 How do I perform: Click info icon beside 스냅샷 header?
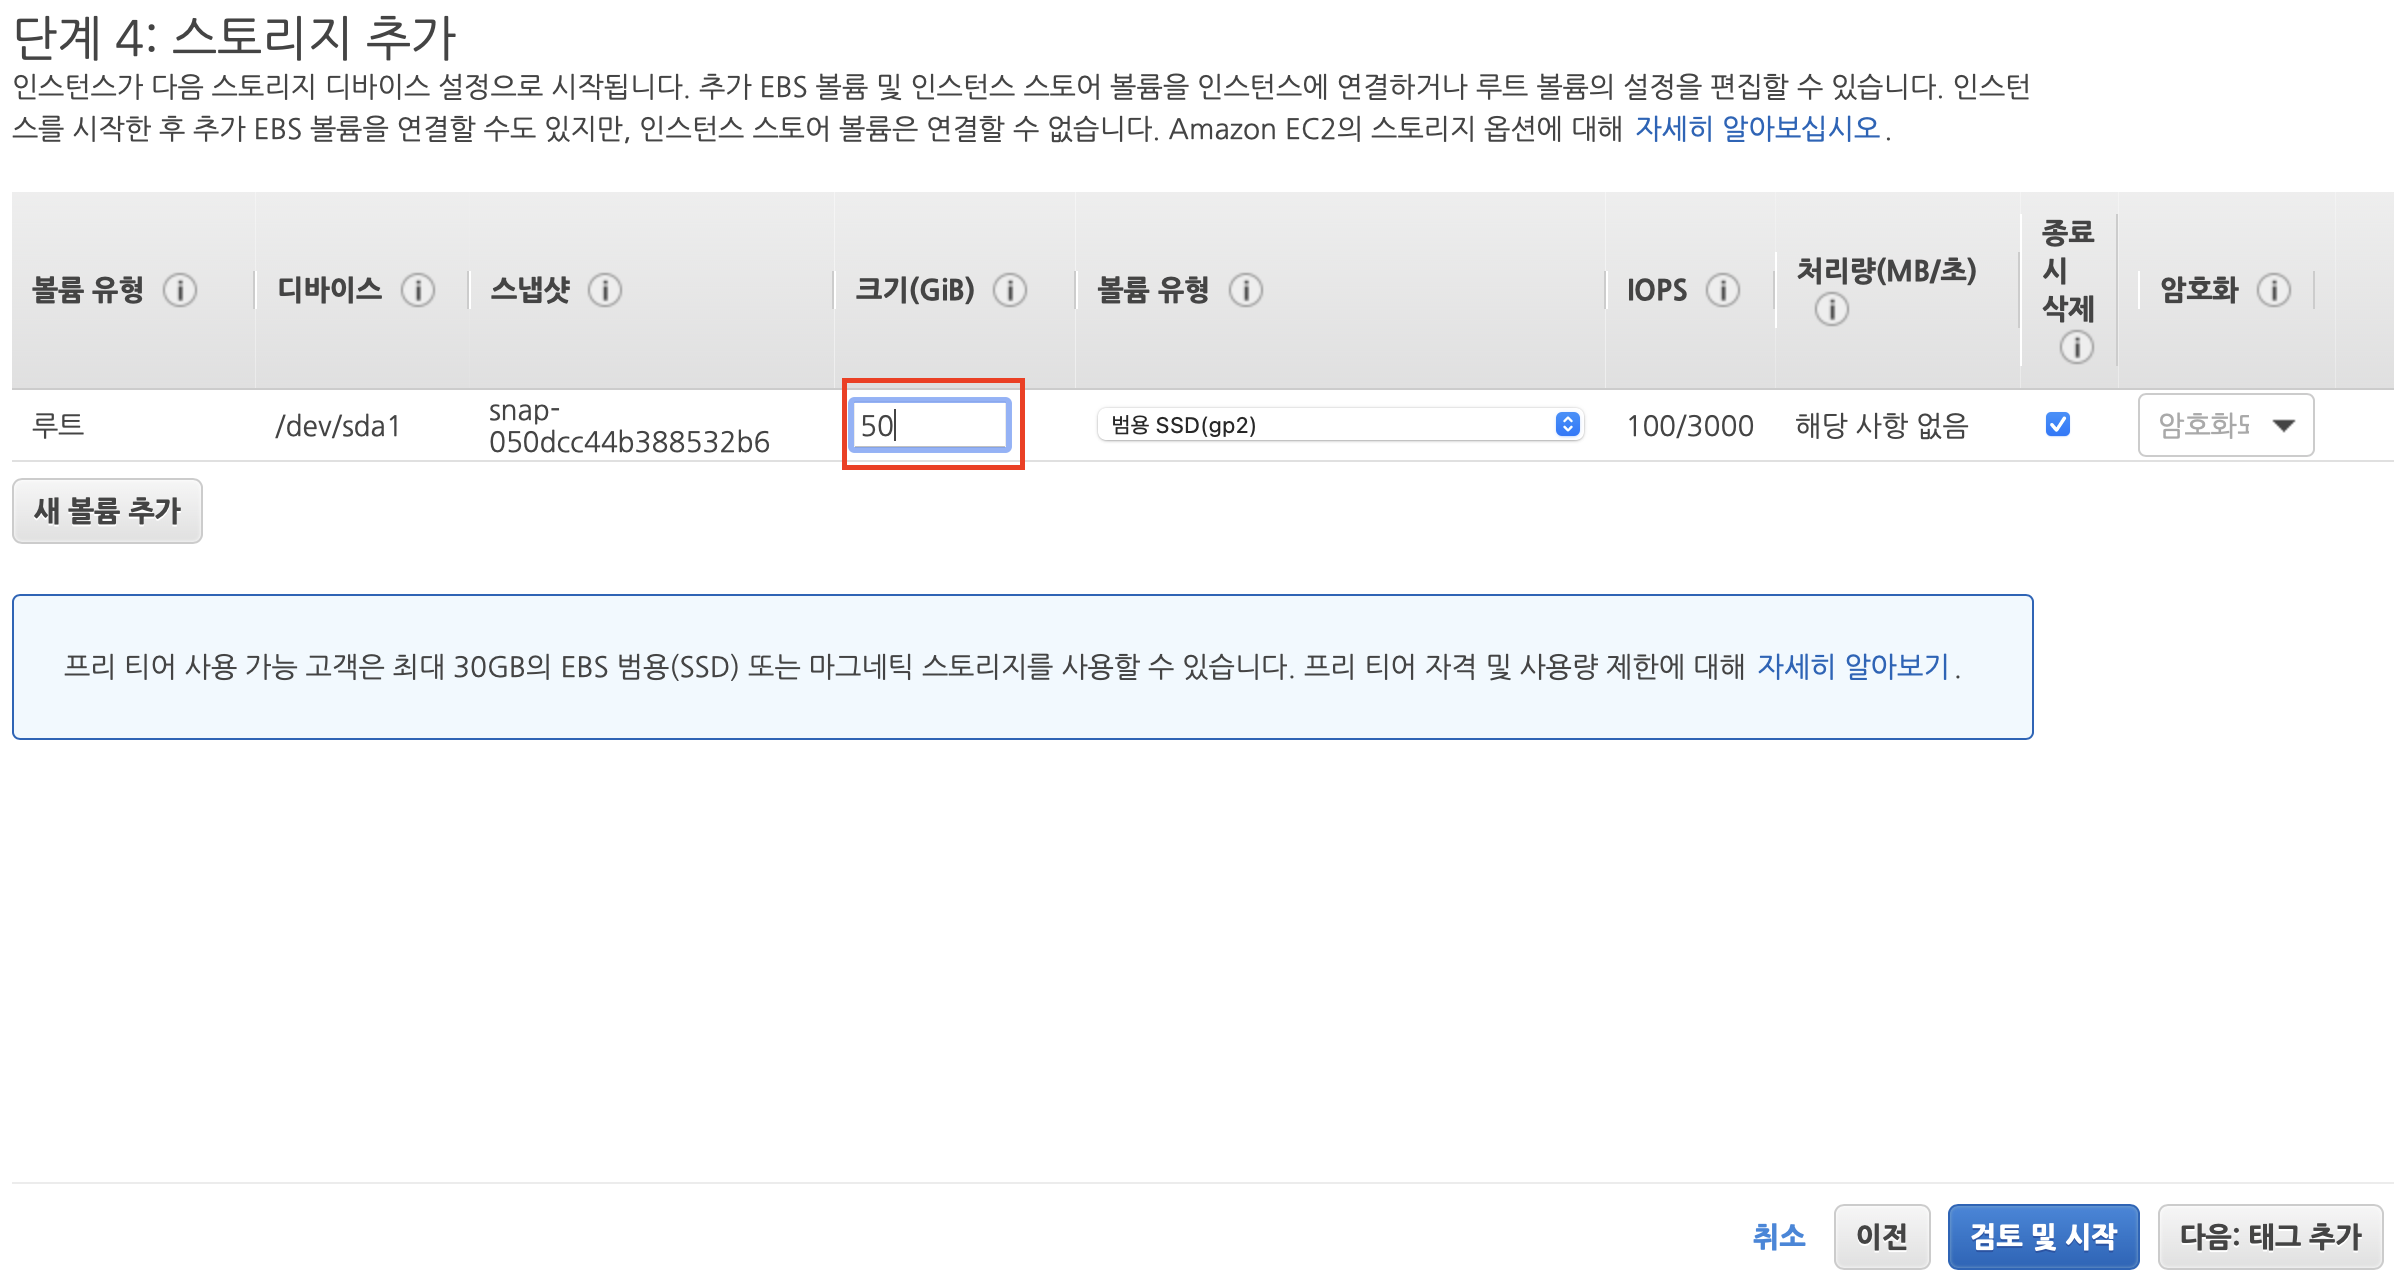605,290
